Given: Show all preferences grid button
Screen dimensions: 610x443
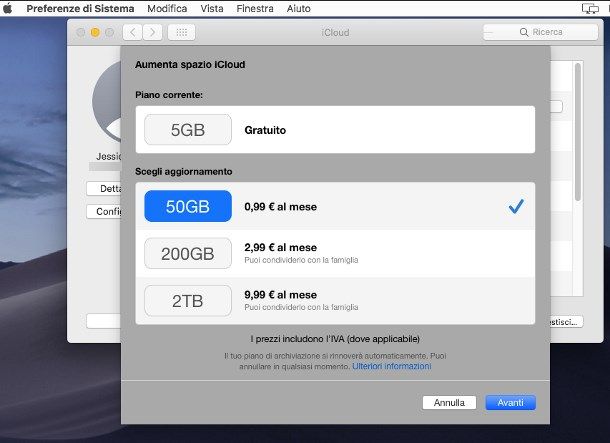Looking at the screenshot, I should pyautogui.click(x=181, y=32).
